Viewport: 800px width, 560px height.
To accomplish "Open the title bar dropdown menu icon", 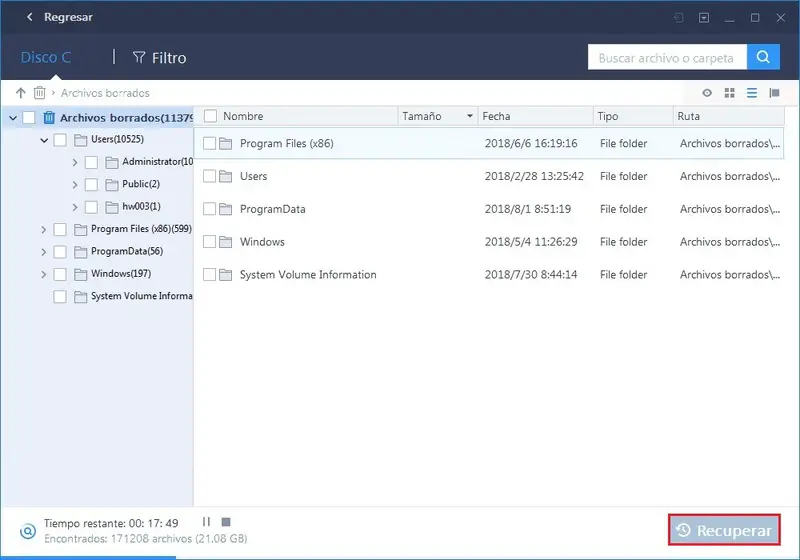I will tap(704, 18).
